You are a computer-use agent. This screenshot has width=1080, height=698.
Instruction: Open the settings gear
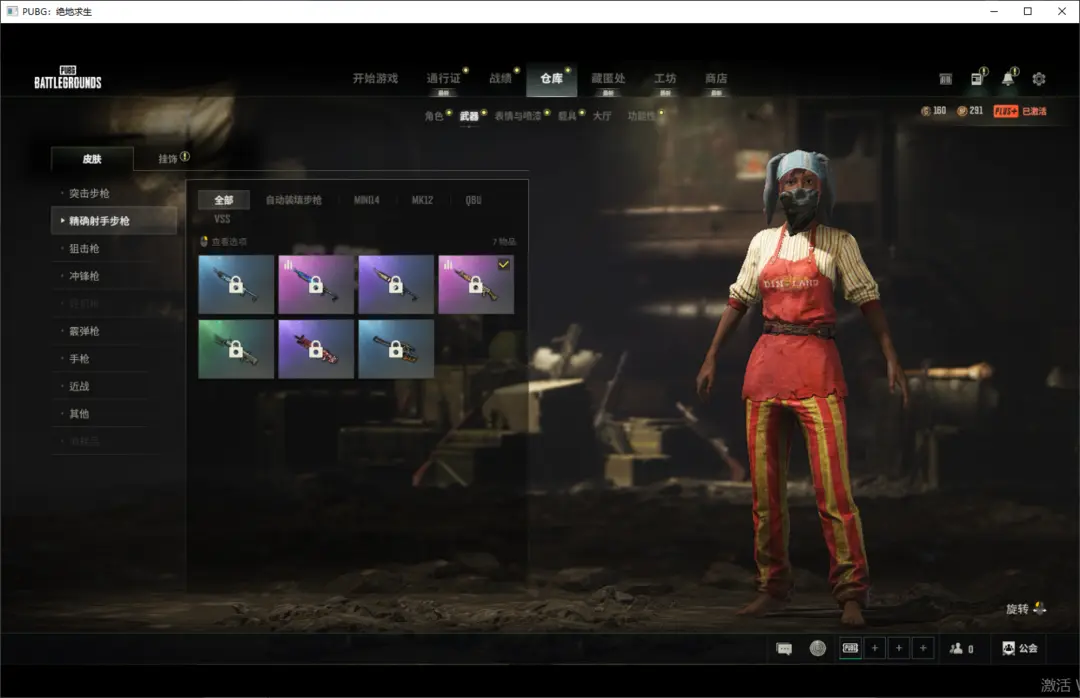(1039, 79)
